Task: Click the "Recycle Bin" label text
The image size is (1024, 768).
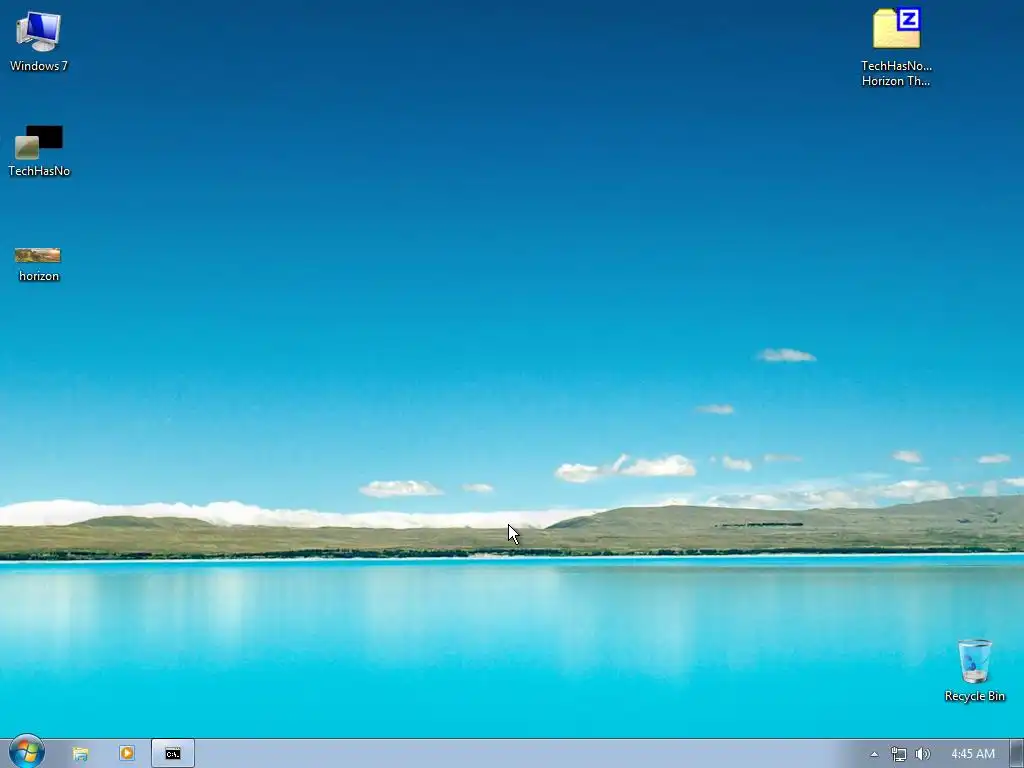Action: click(974, 696)
